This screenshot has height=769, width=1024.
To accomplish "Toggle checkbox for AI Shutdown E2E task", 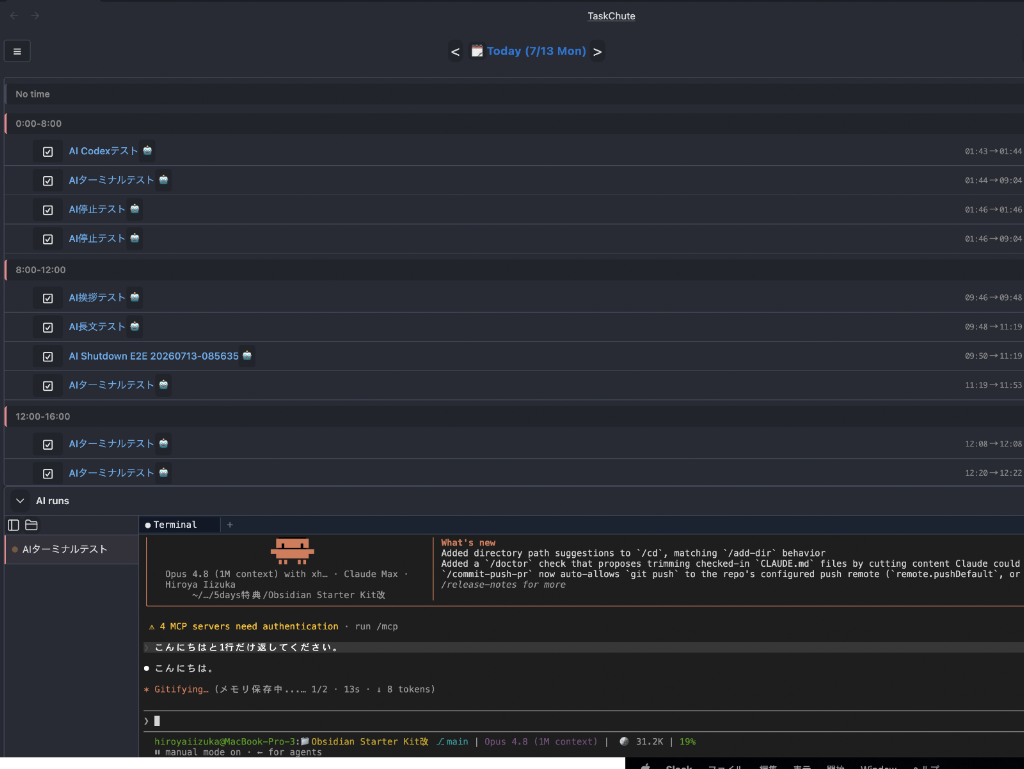I will pos(48,357).
